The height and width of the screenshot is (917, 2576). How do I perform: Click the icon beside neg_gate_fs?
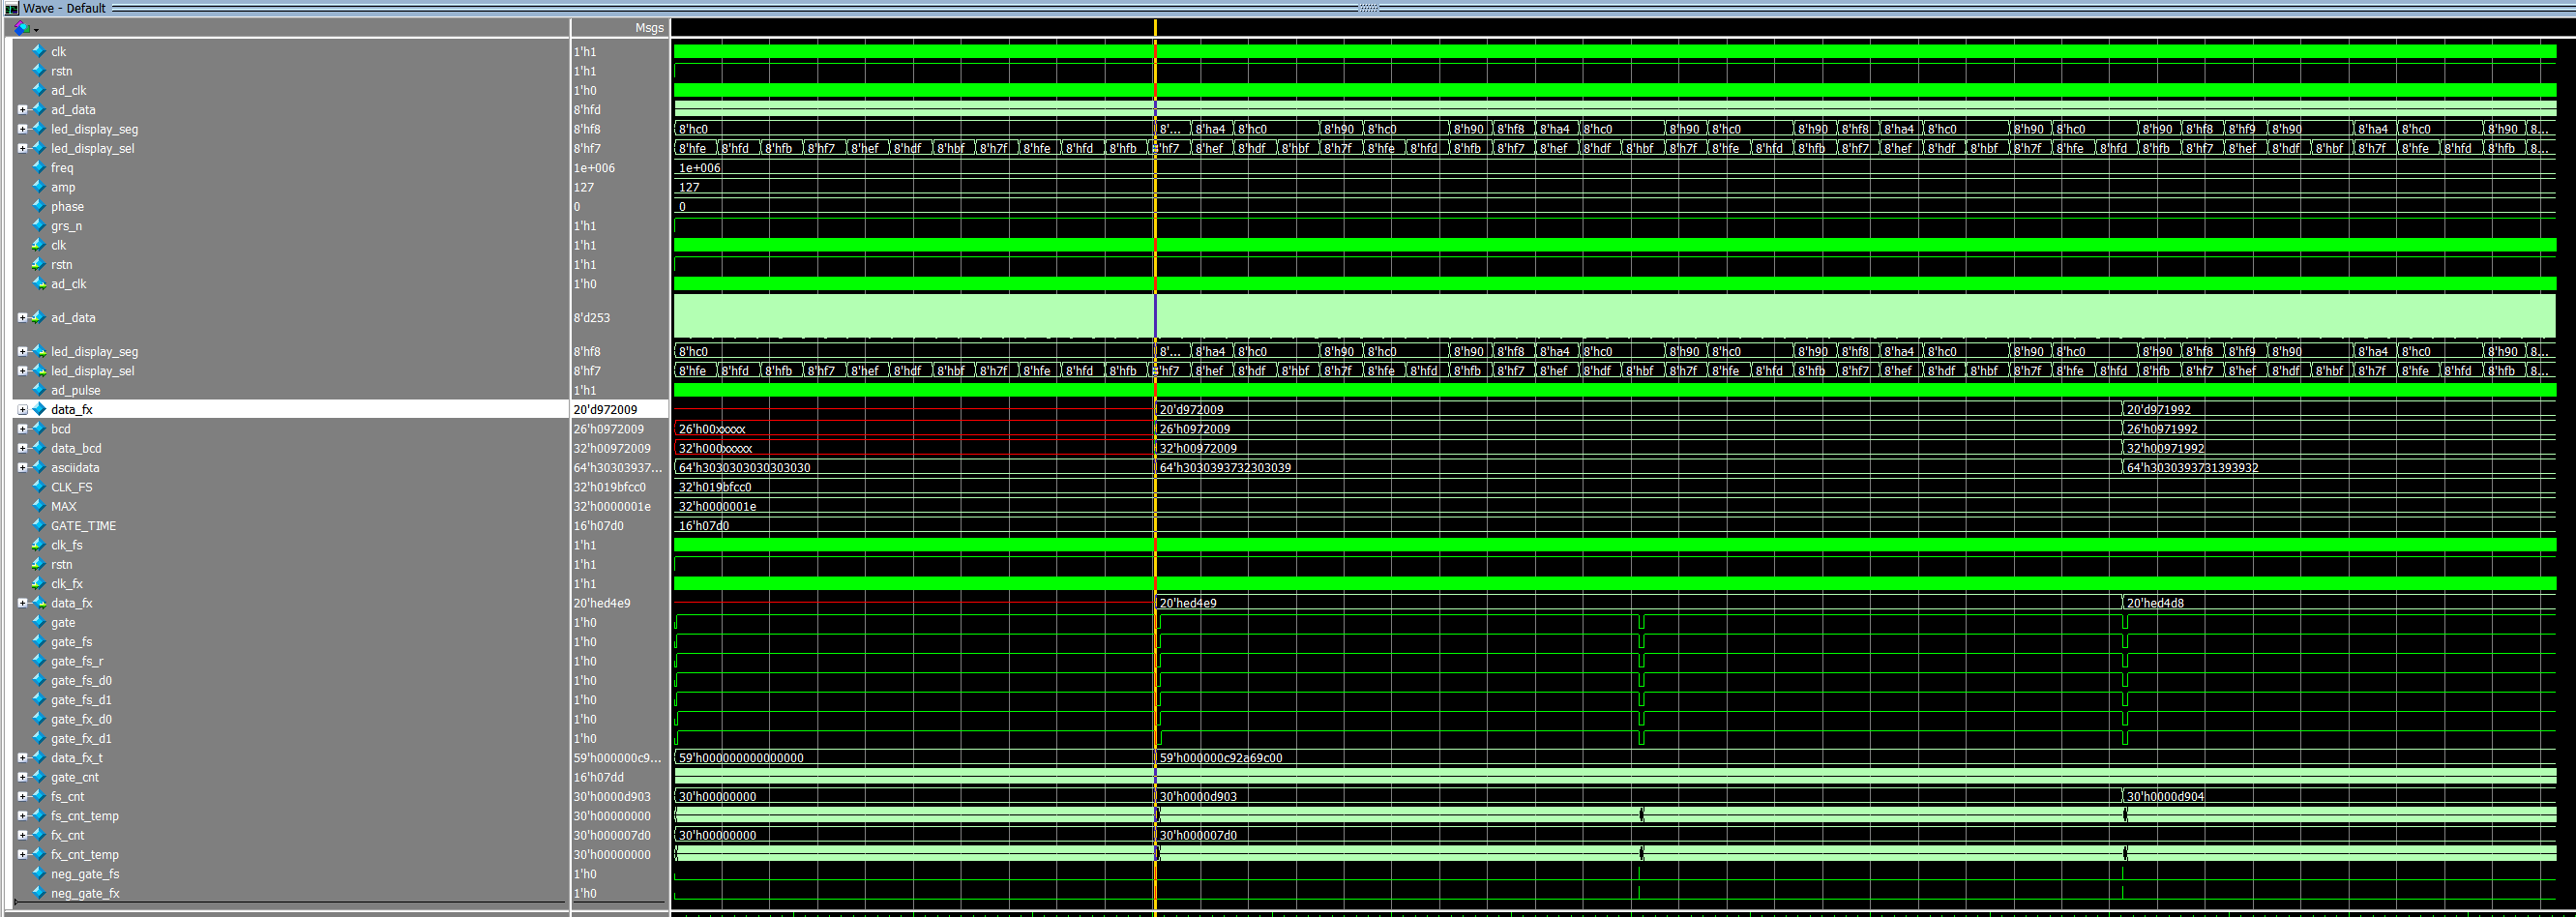[x=39, y=874]
